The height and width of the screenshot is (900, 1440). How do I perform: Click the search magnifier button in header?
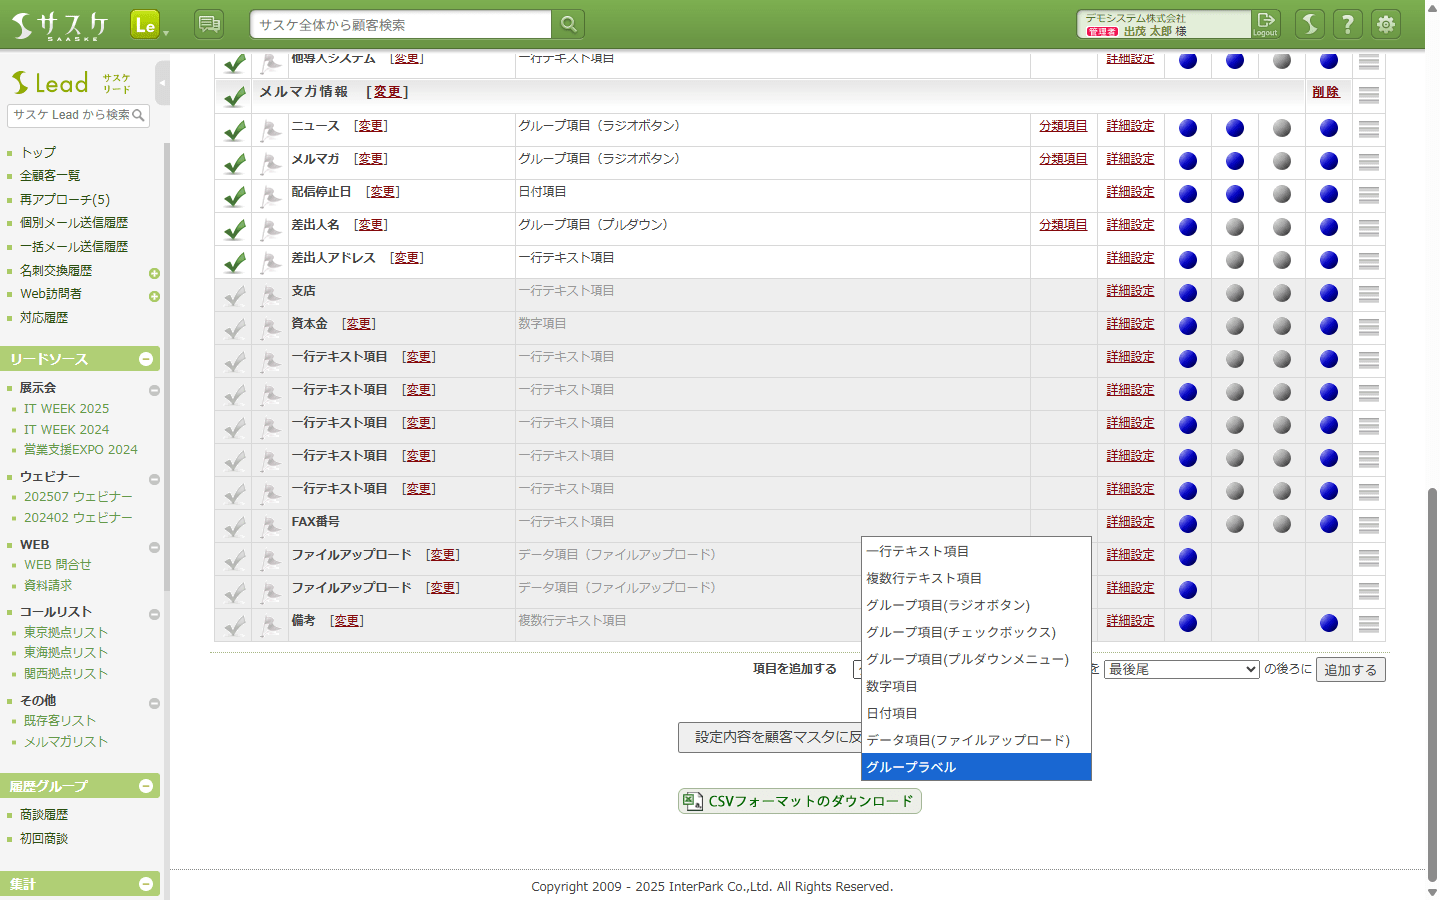[568, 24]
